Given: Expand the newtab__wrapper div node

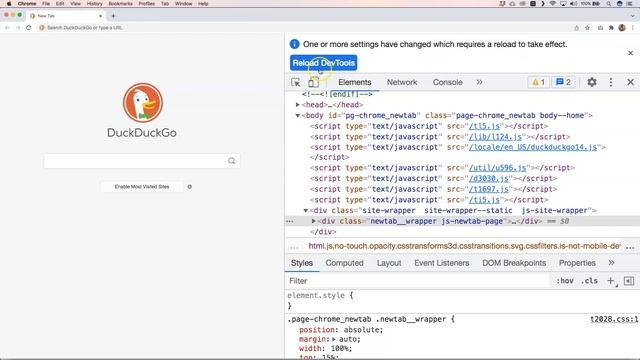Looking at the screenshot, I should [313, 221].
